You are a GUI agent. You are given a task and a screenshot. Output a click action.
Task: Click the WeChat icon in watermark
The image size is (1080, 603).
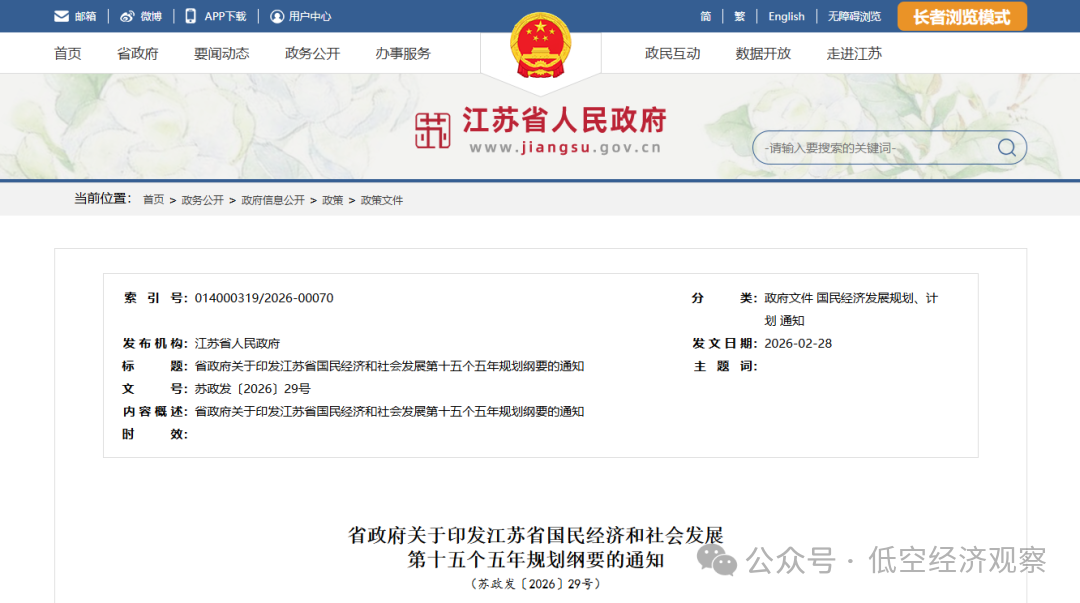pyautogui.click(x=717, y=560)
